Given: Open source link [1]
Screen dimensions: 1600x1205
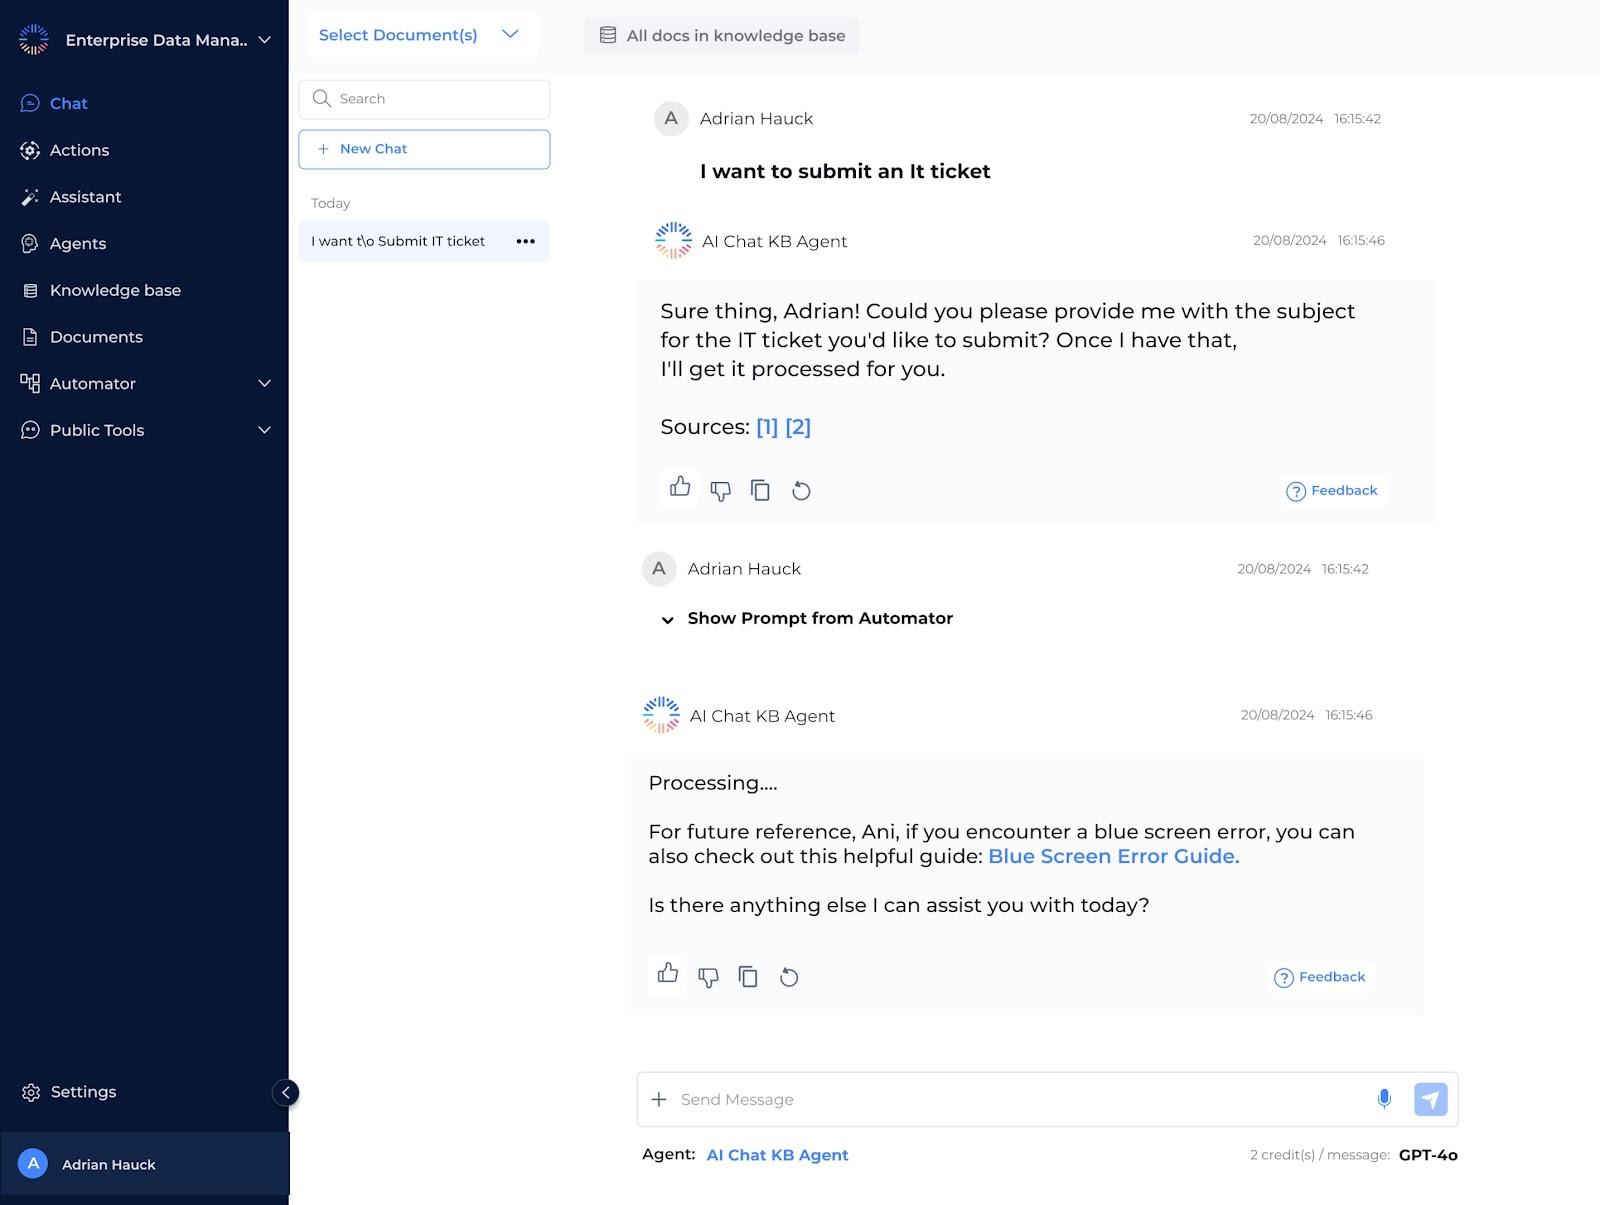Looking at the screenshot, I should pyautogui.click(x=767, y=427).
